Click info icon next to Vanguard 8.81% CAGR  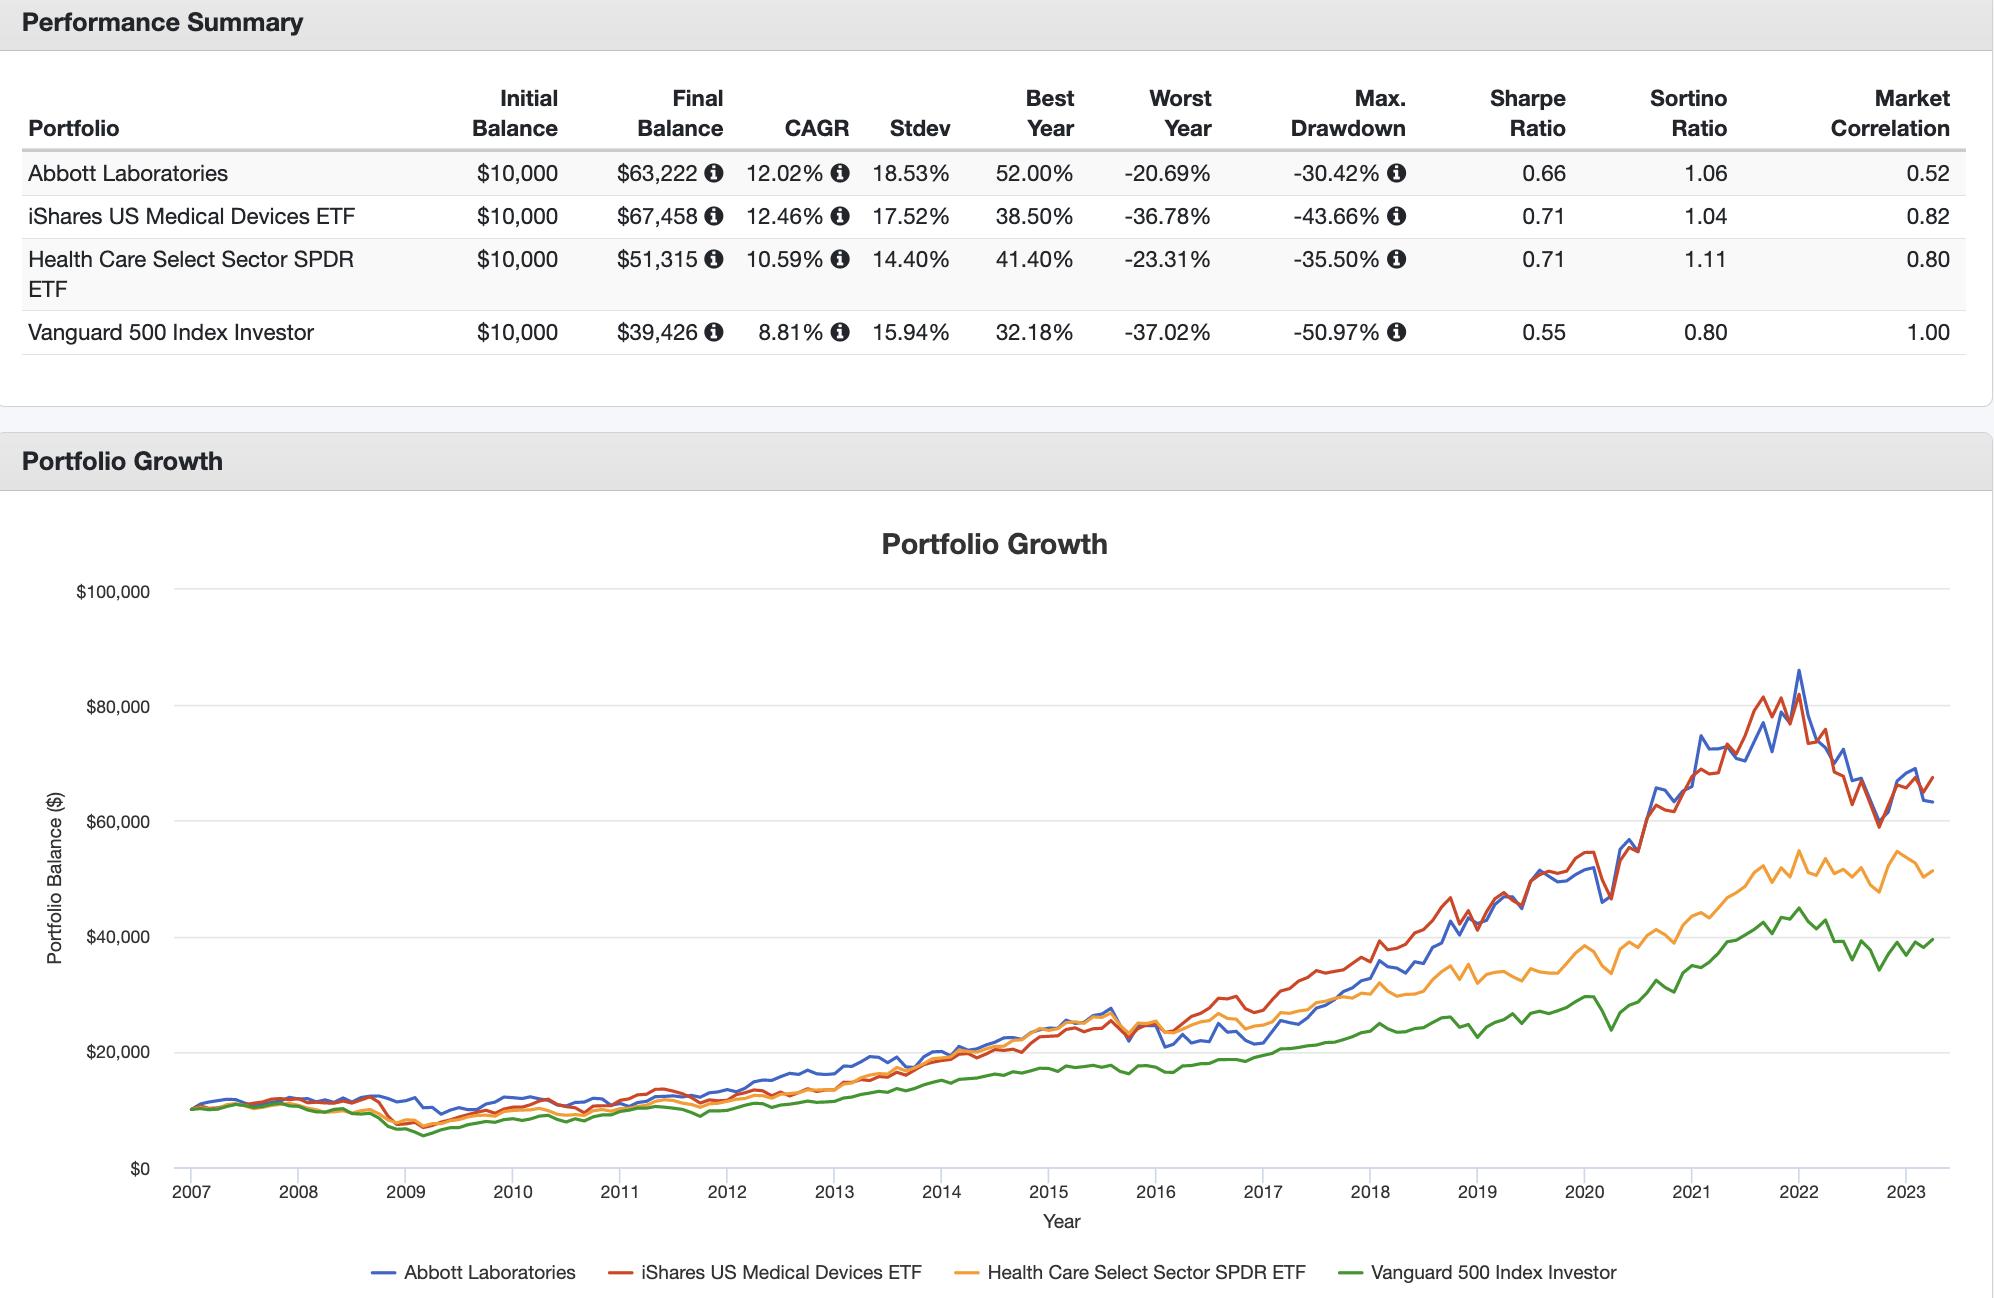(x=840, y=332)
